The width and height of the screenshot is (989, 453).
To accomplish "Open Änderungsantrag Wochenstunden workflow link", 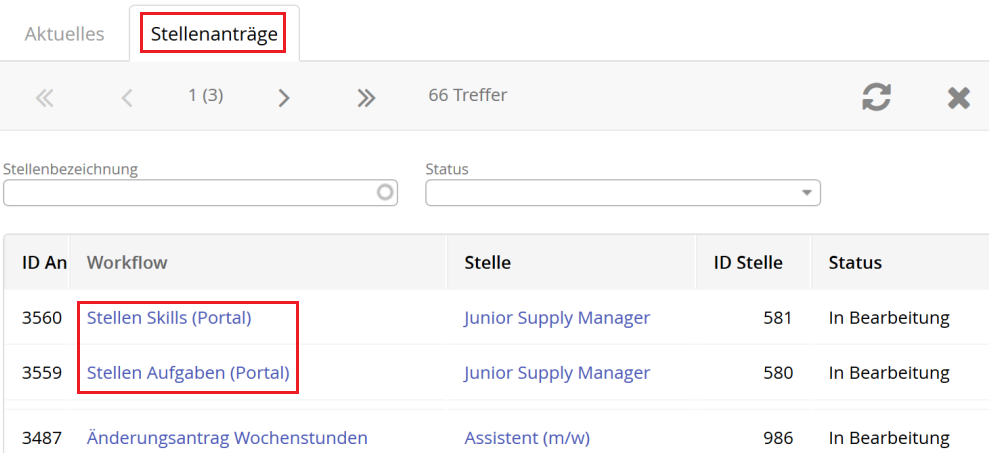I will 227,438.
